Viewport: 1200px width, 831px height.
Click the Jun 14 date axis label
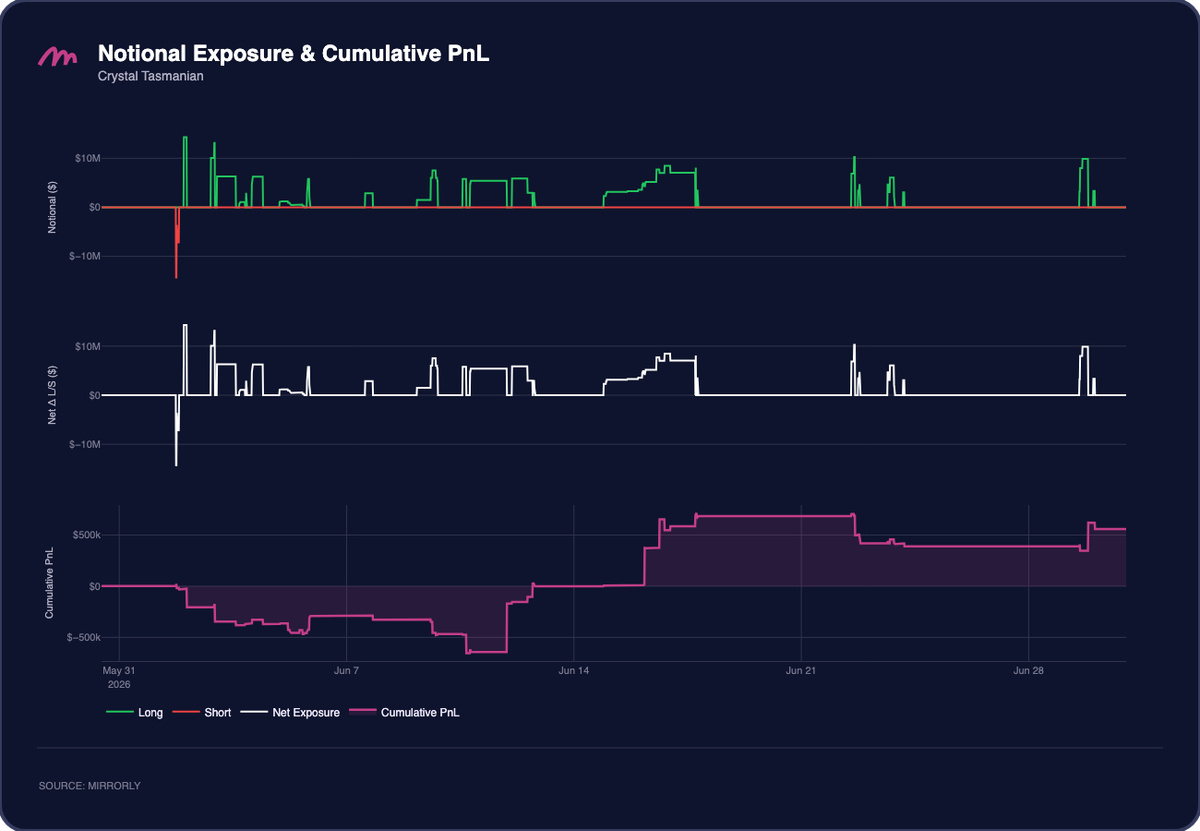[574, 670]
